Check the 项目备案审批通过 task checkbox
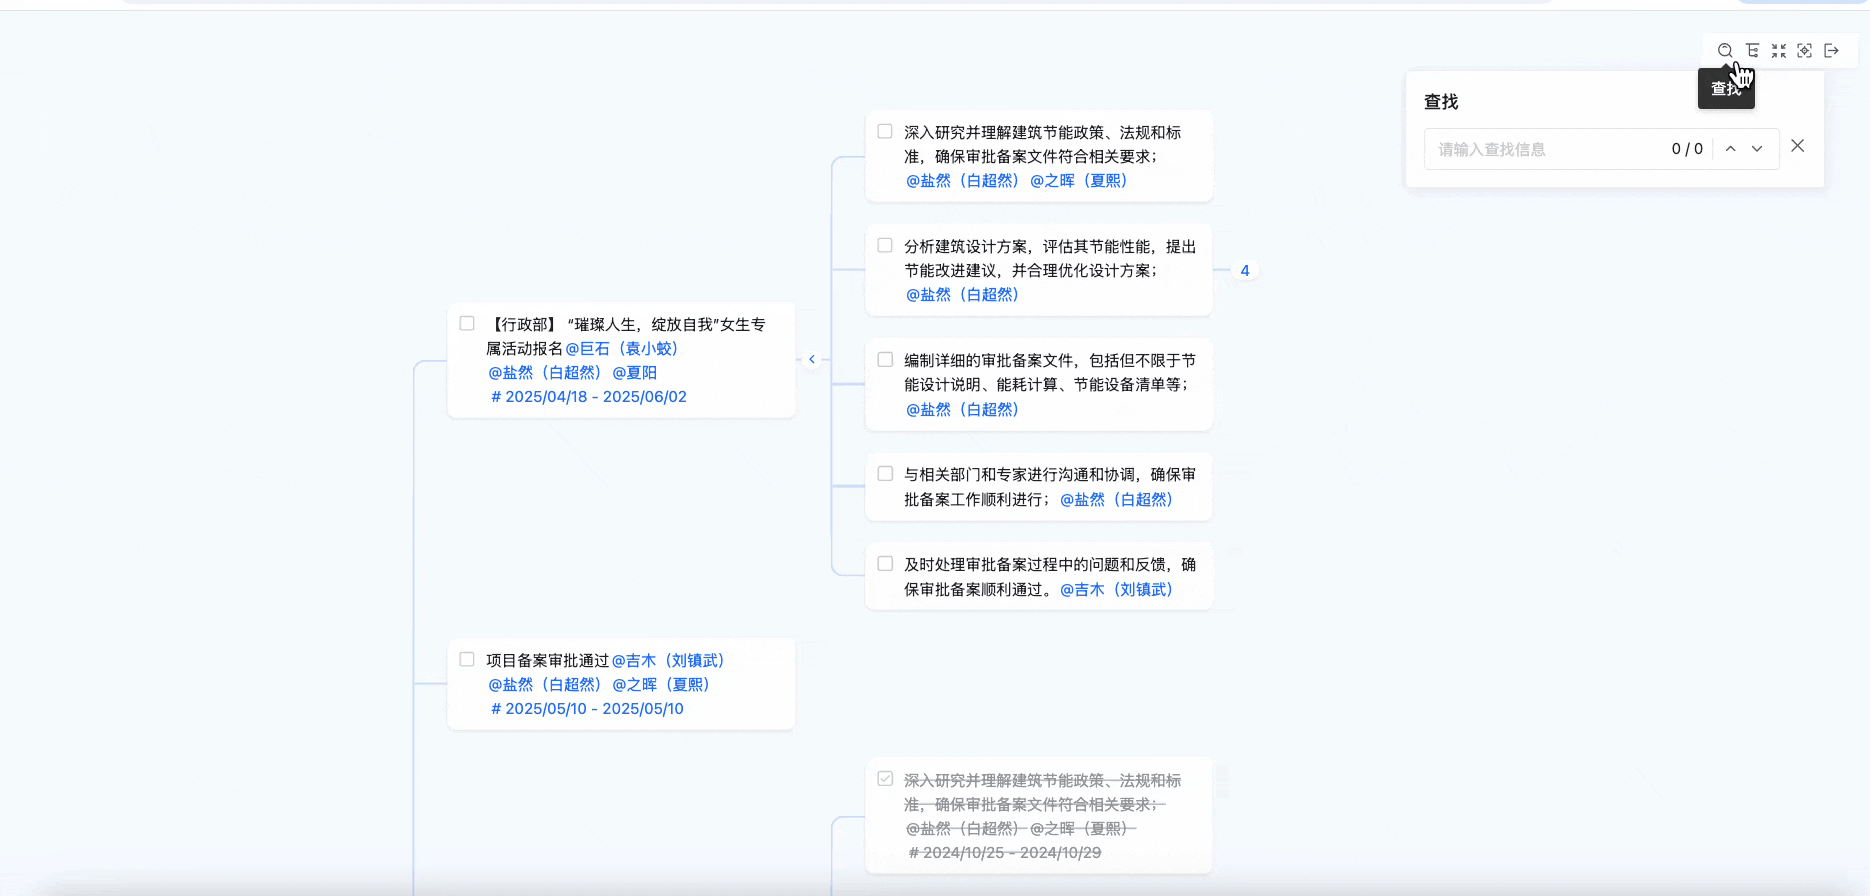 pos(467,659)
